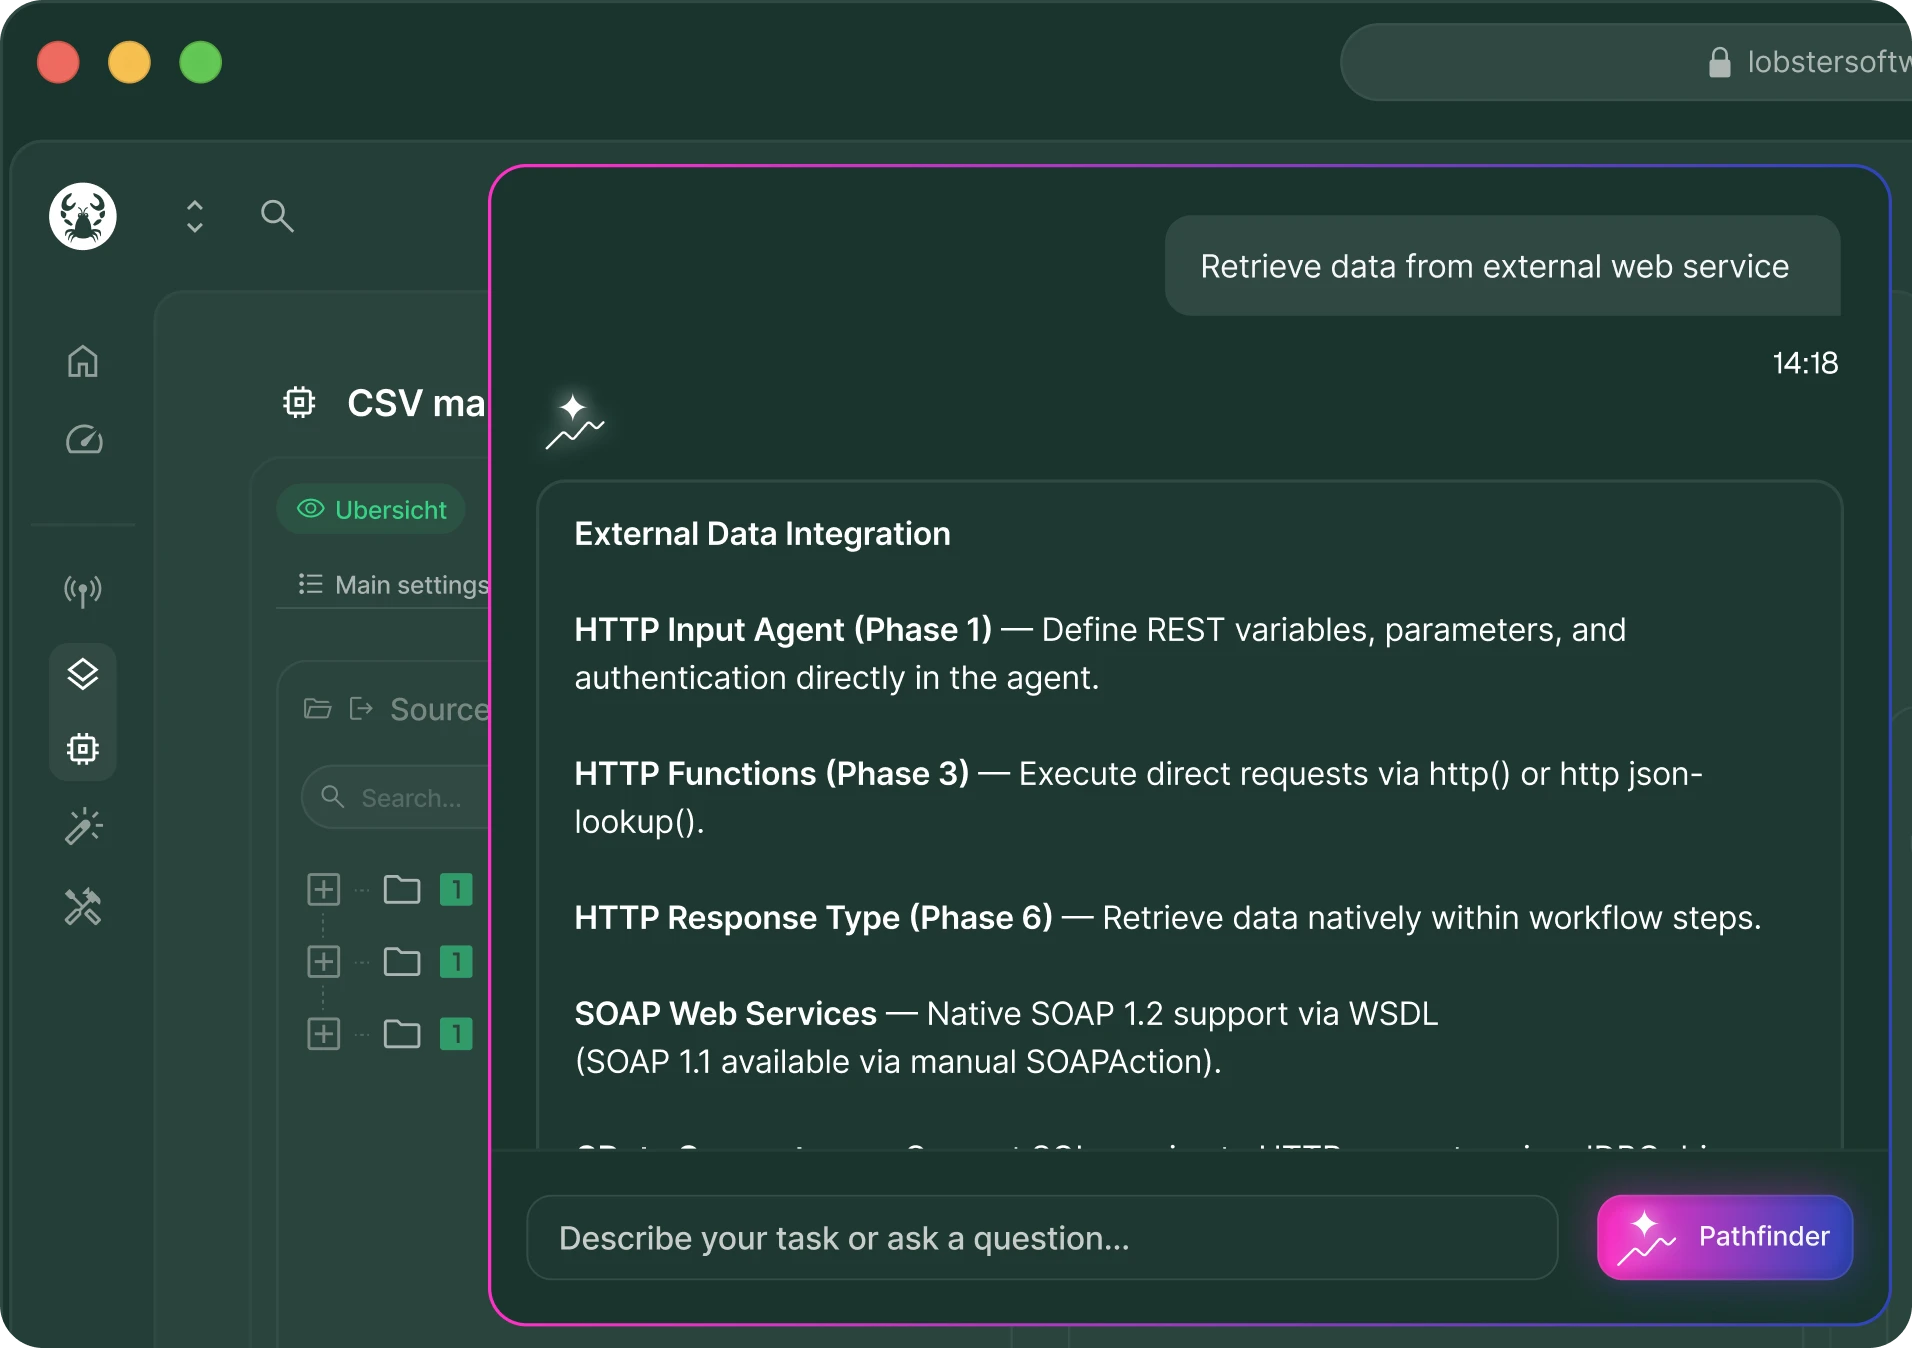This screenshot has width=1912, height=1348.
Task: Toggle the up-down chevron switcher
Action: (x=195, y=216)
